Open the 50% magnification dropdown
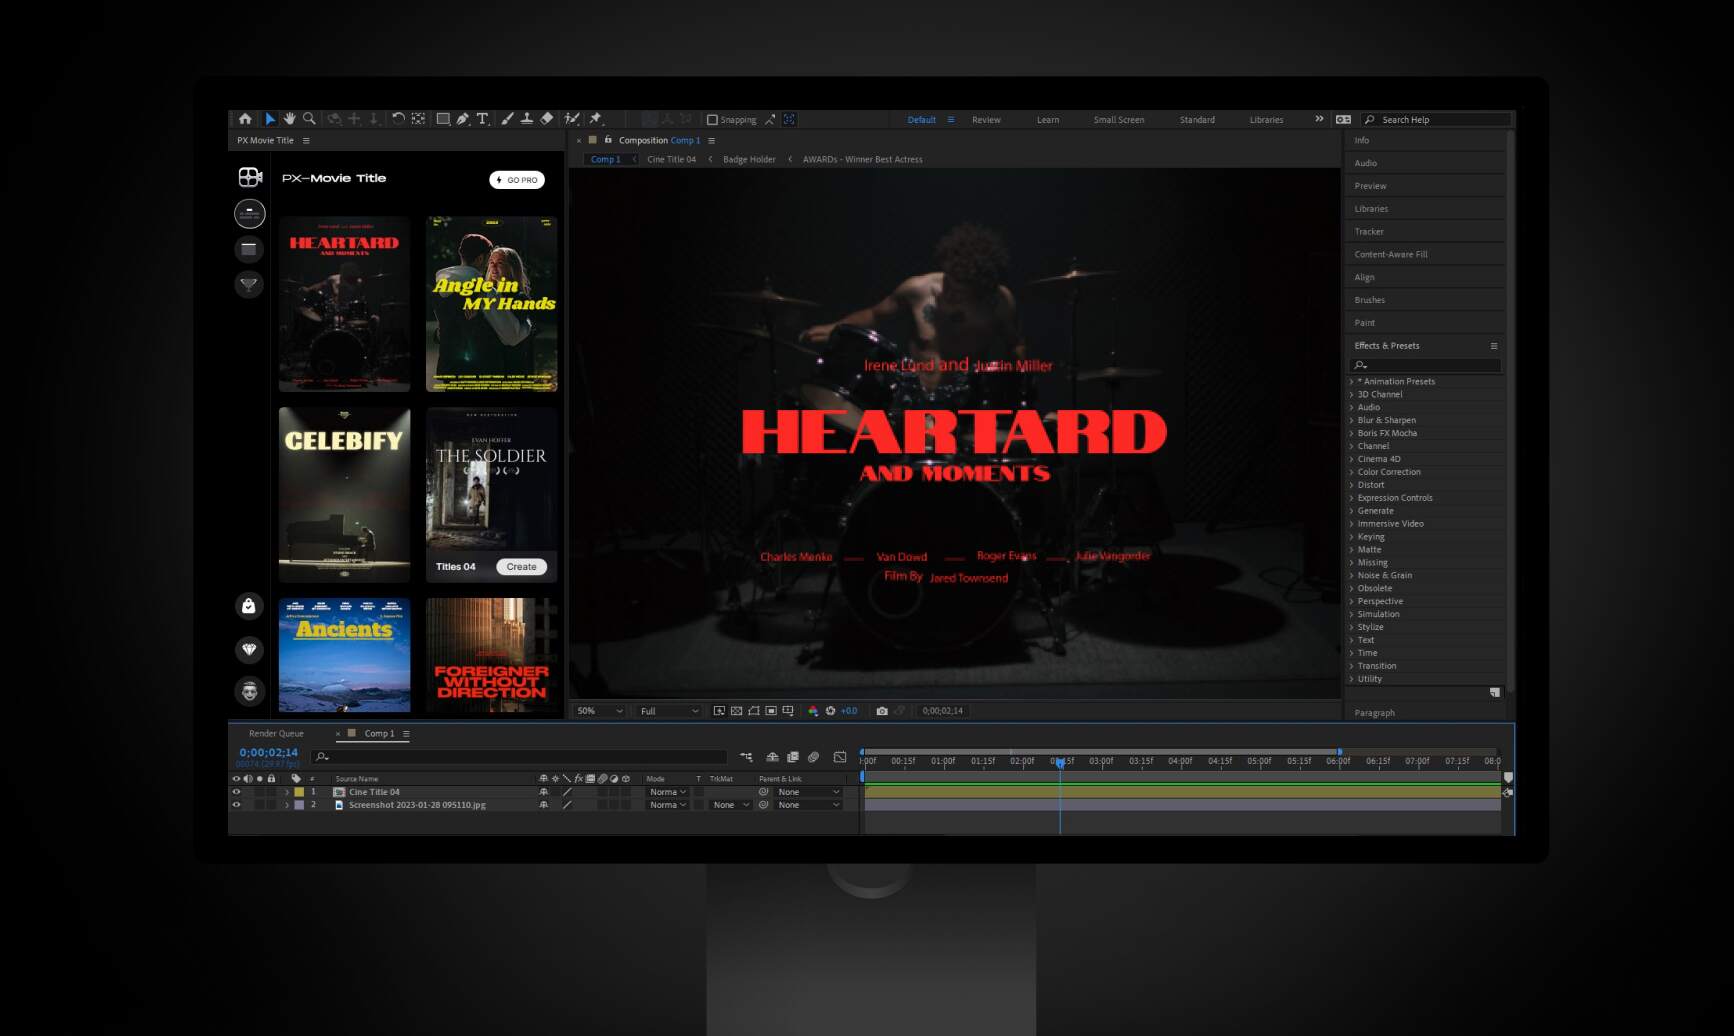The height and width of the screenshot is (1036, 1734). click(x=600, y=711)
